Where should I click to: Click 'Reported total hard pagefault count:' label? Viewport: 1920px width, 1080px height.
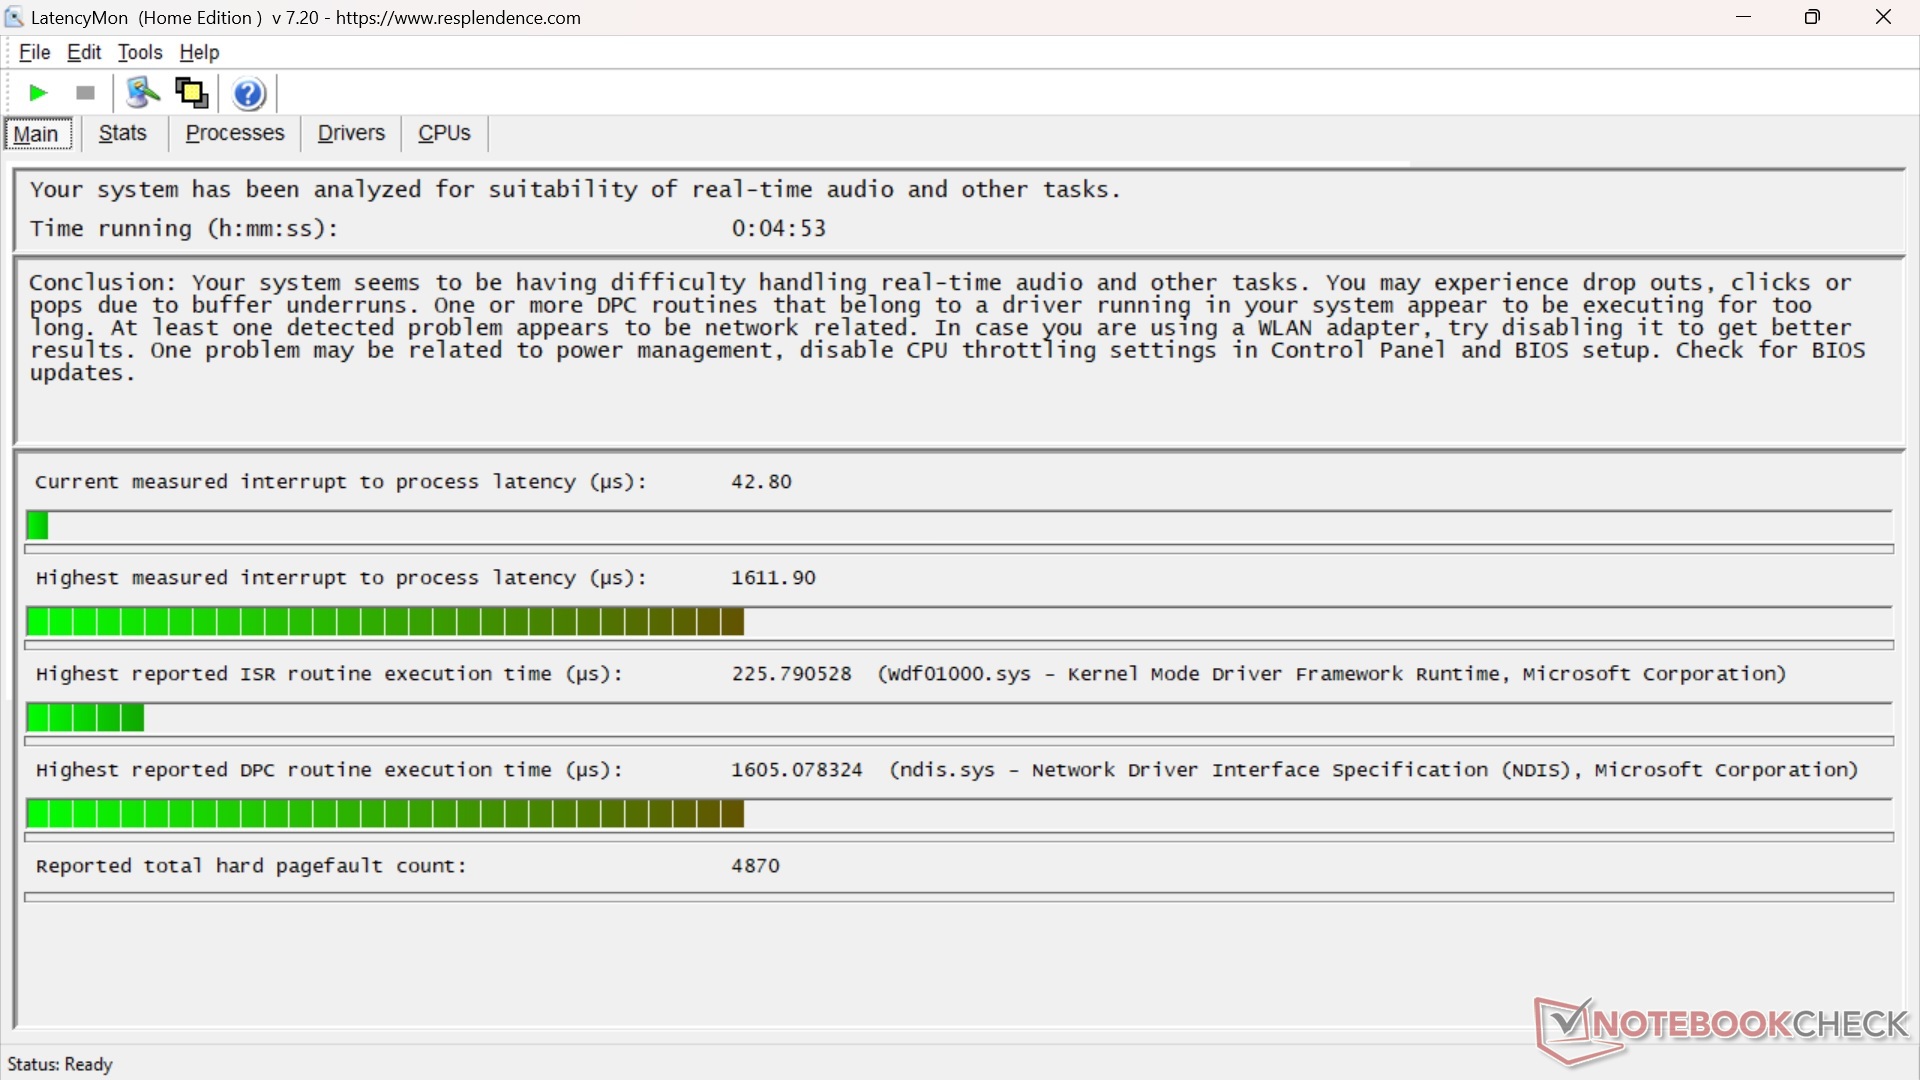coord(251,866)
